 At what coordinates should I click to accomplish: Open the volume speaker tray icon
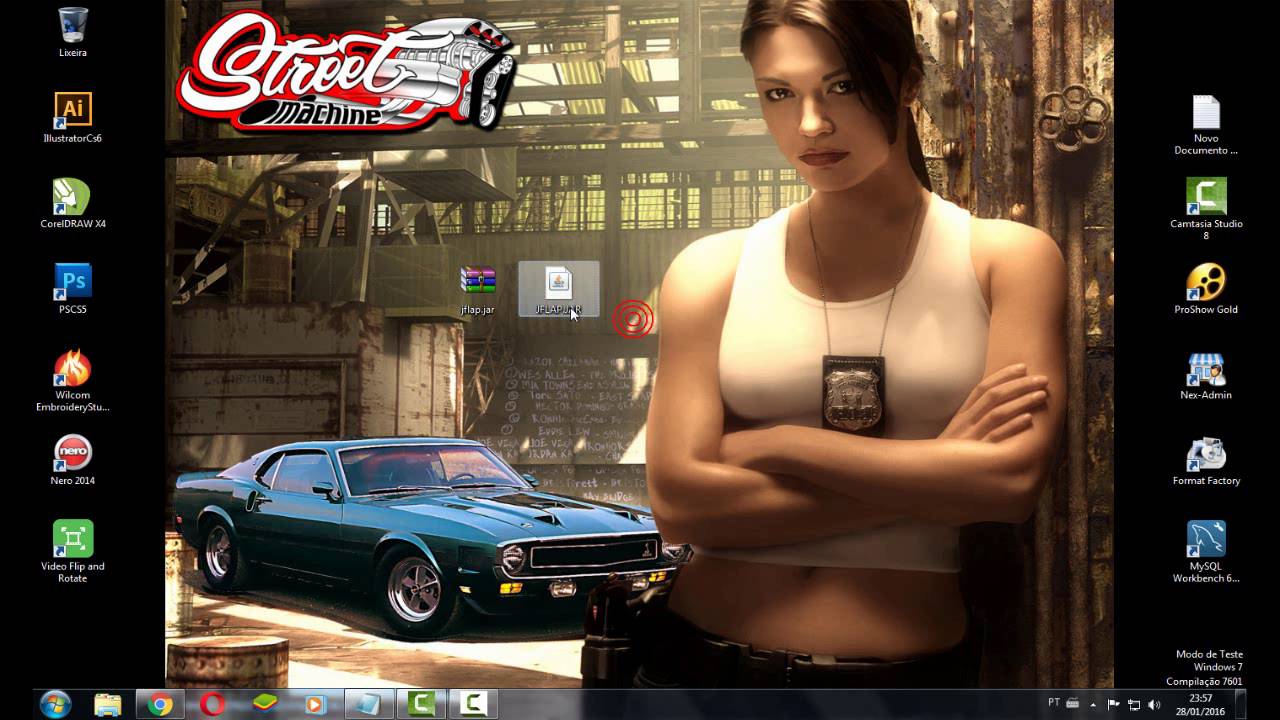click(1155, 704)
